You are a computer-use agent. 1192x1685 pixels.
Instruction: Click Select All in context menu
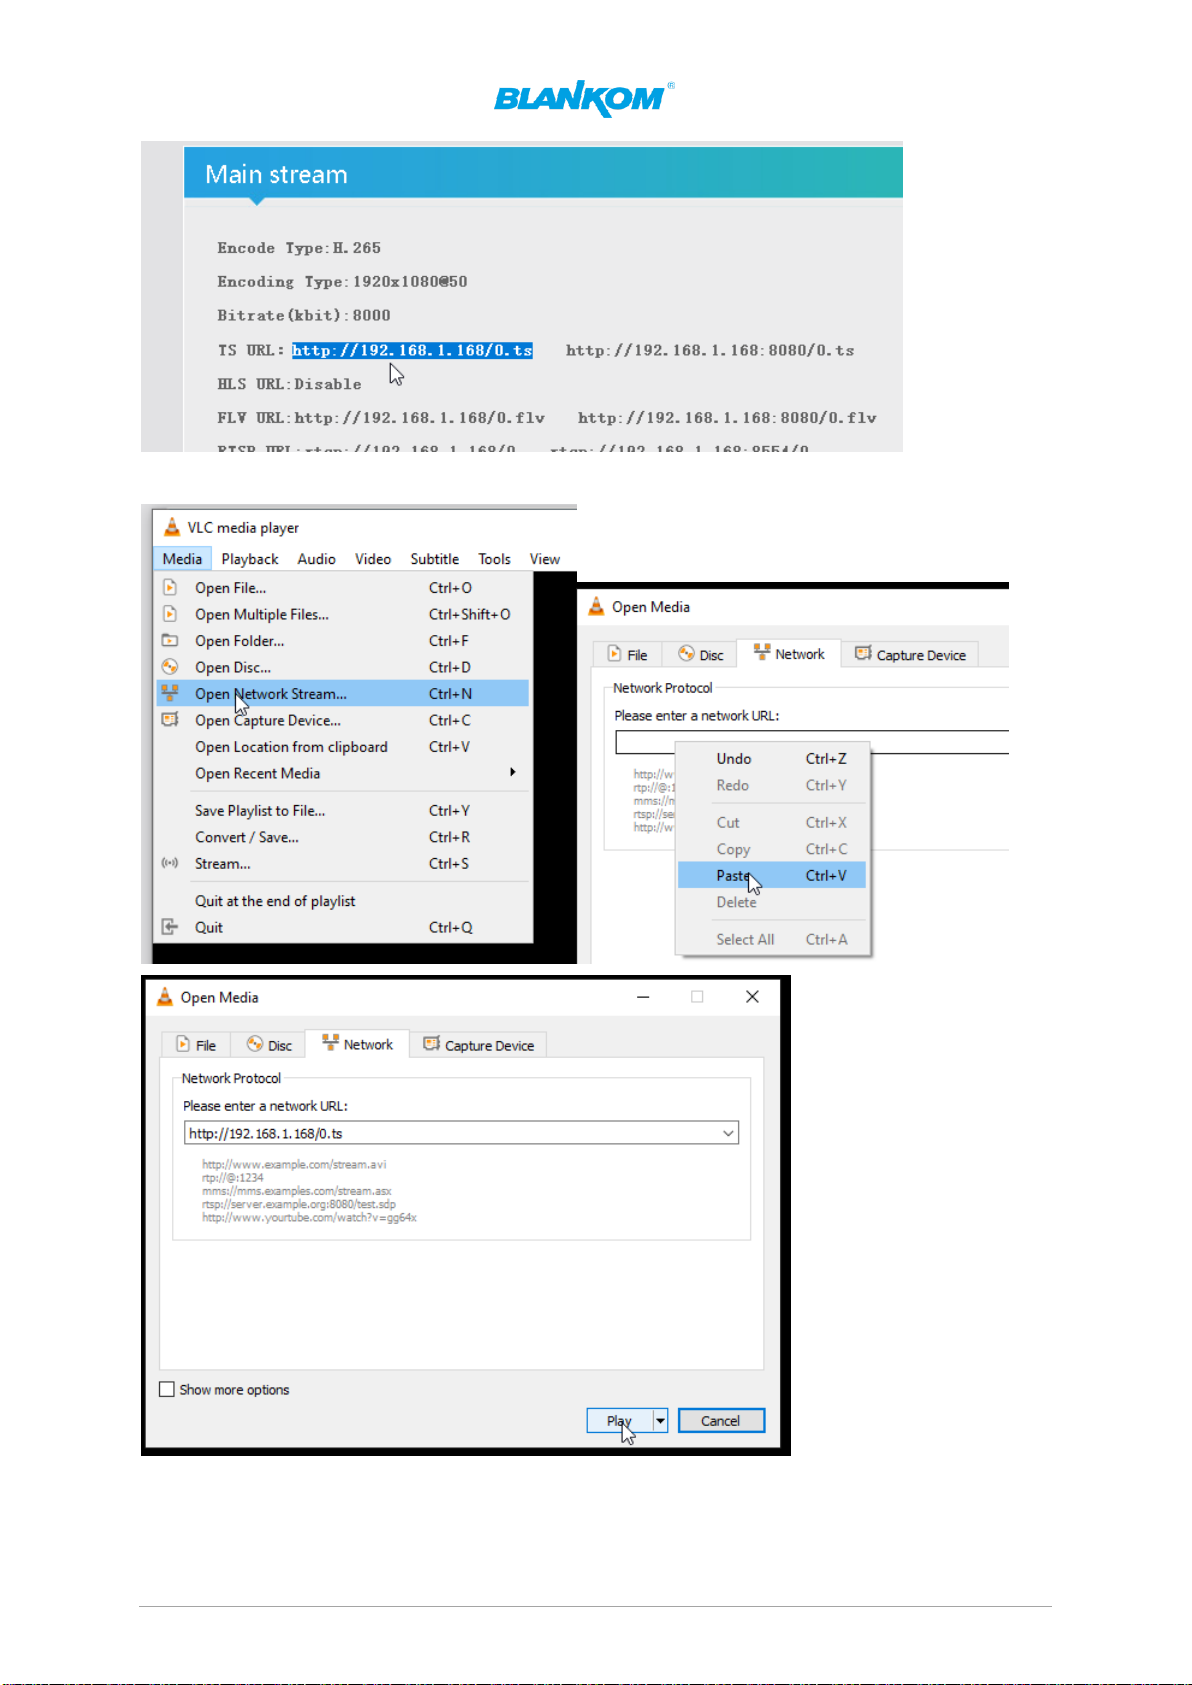[x=772, y=939]
